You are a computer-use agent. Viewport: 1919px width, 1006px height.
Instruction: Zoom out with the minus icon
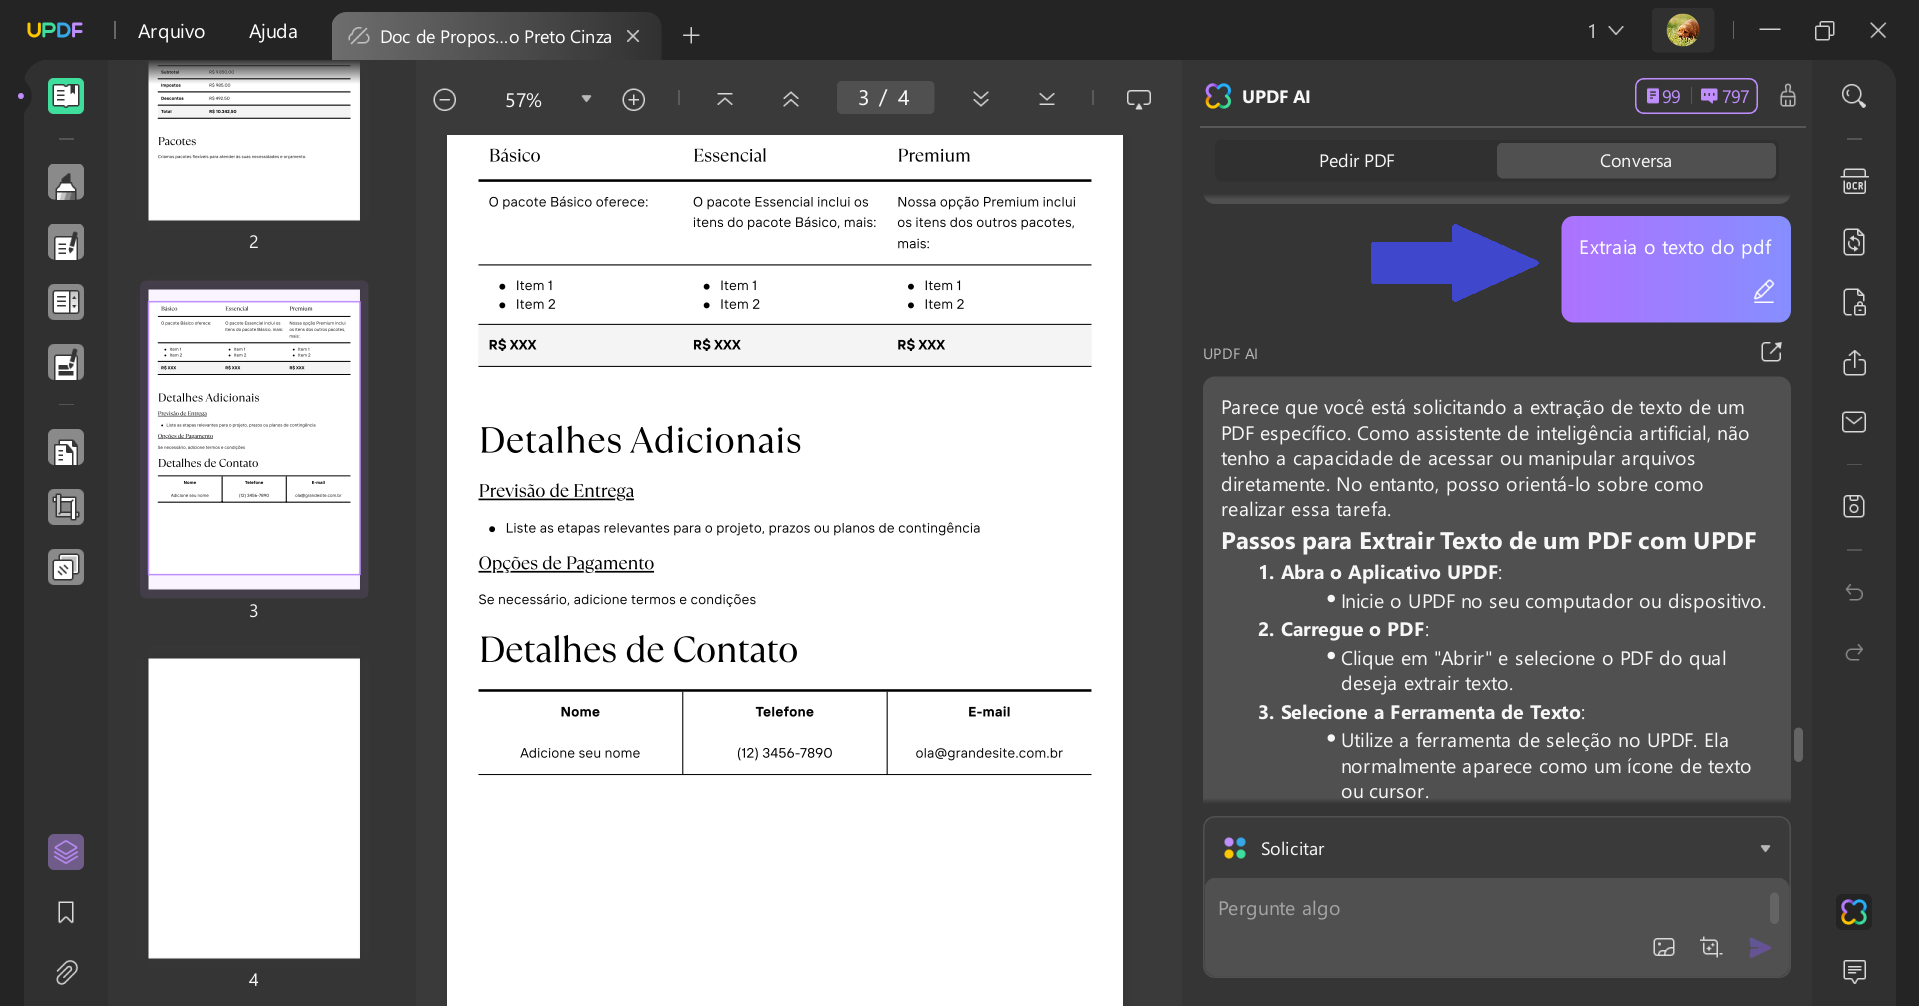click(445, 100)
